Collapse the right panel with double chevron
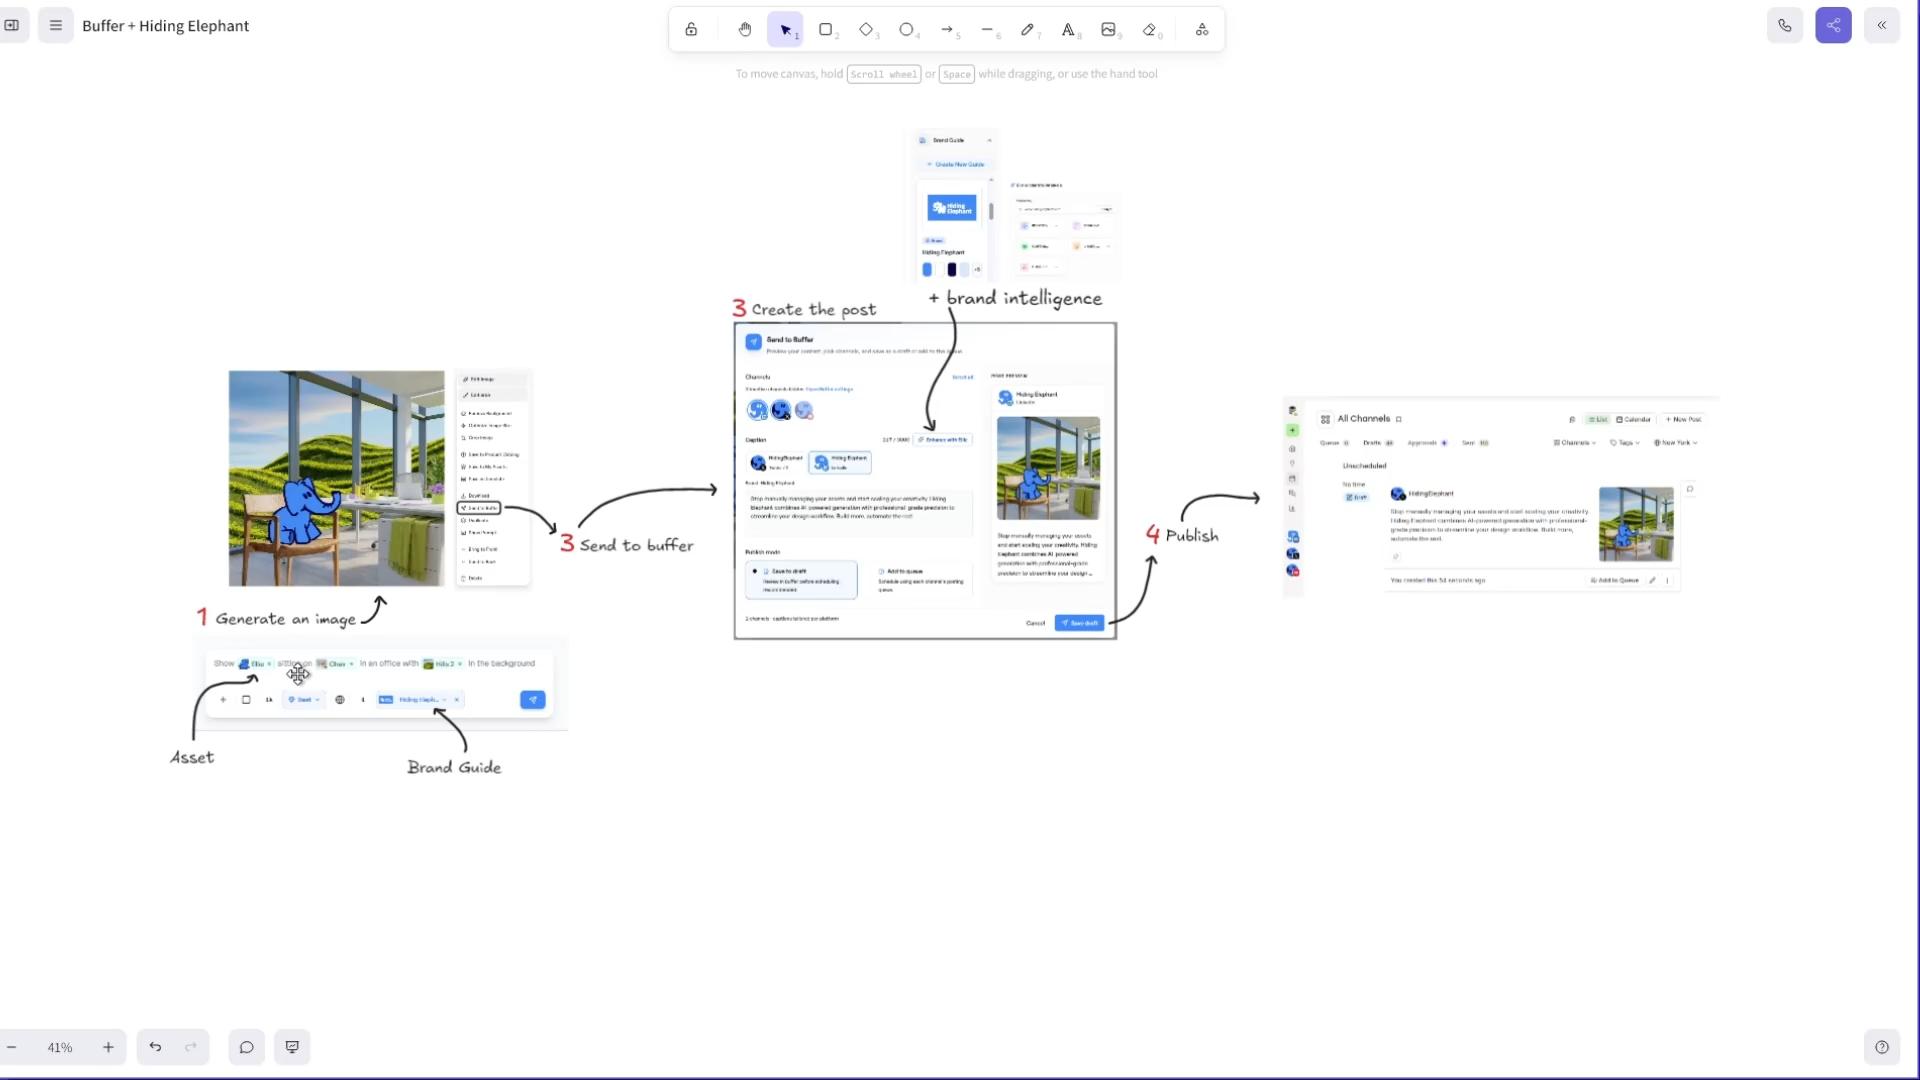1920x1080 pixels. pyautogui.click(x=1882, y=26)
